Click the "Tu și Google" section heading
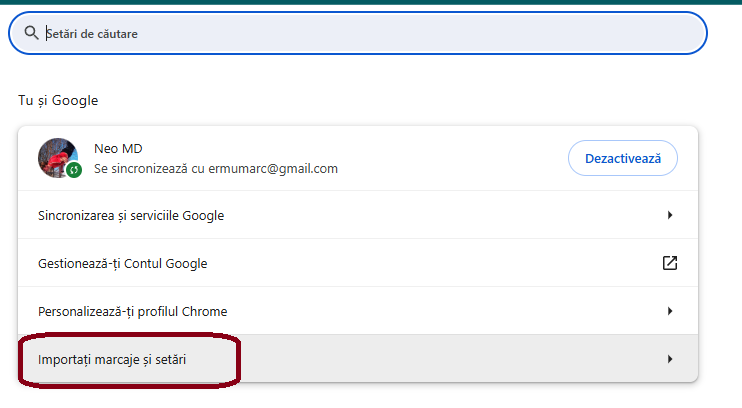This screenshot has height=408, width=742. point(58,100)
